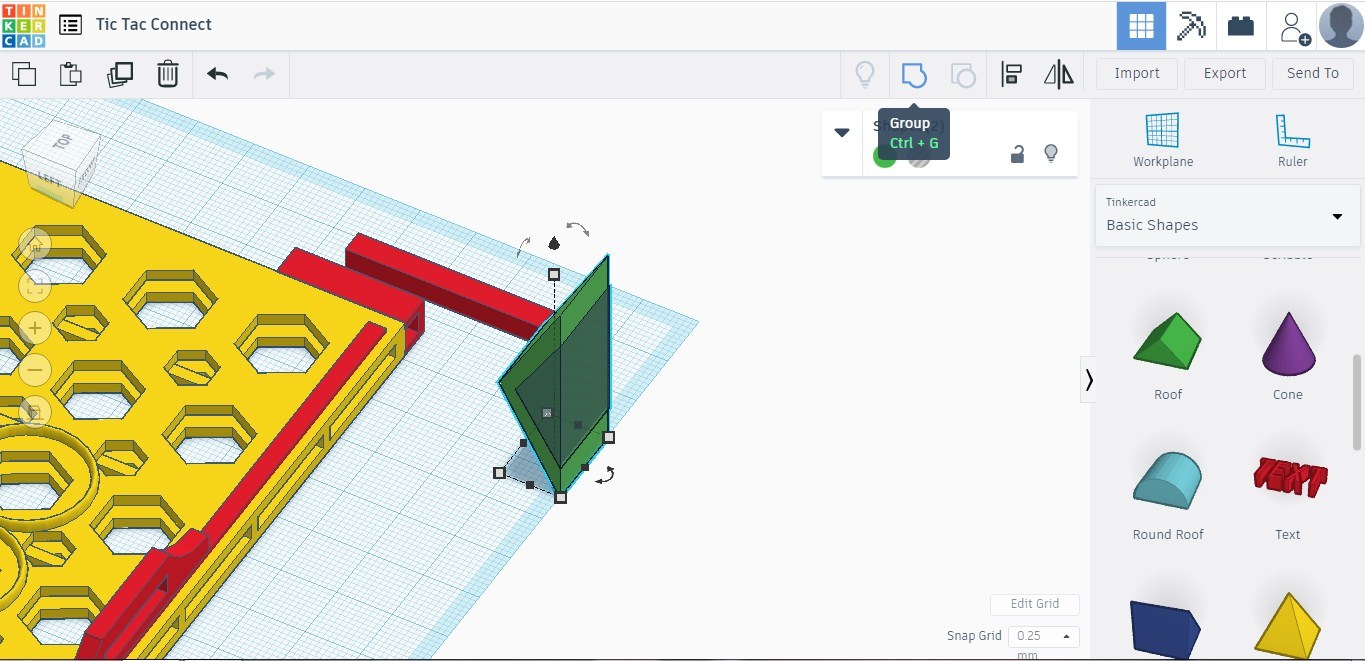Viewport: 1365px width, 661px height.
Task: Open the Blocks pickaxe mode
Action: point(1191,26)
